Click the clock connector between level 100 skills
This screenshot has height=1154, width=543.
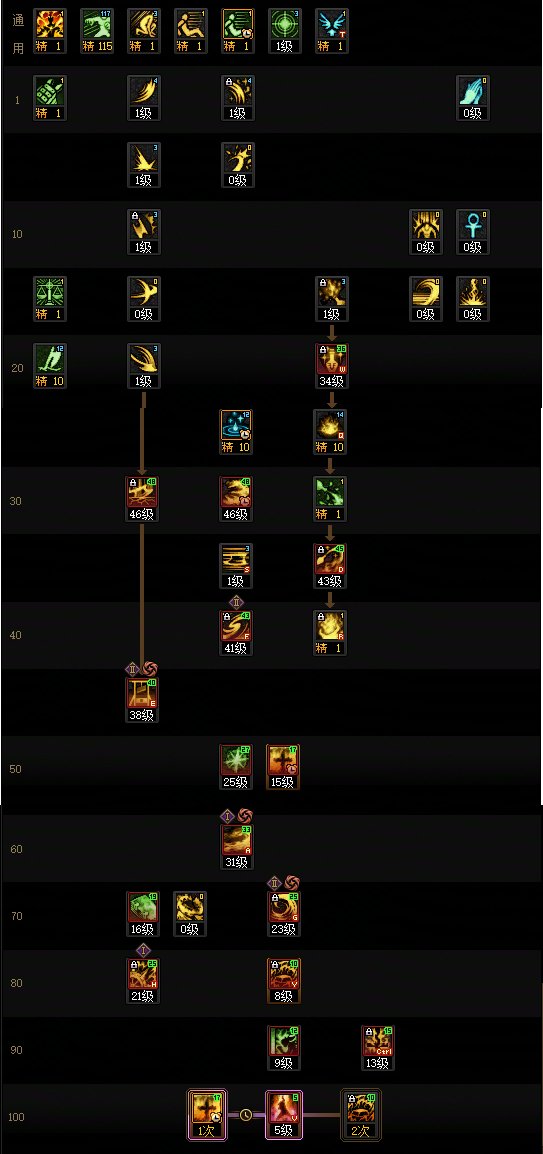point(245,1115)
